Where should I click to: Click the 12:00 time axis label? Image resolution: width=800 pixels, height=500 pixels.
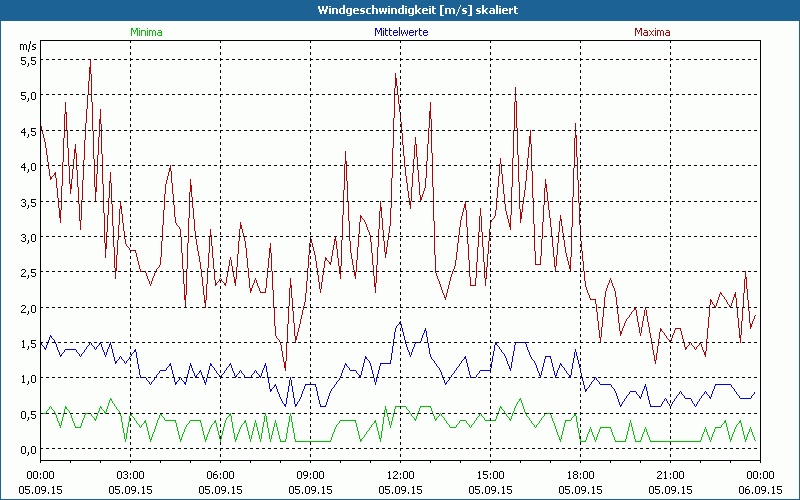(400, 475)
